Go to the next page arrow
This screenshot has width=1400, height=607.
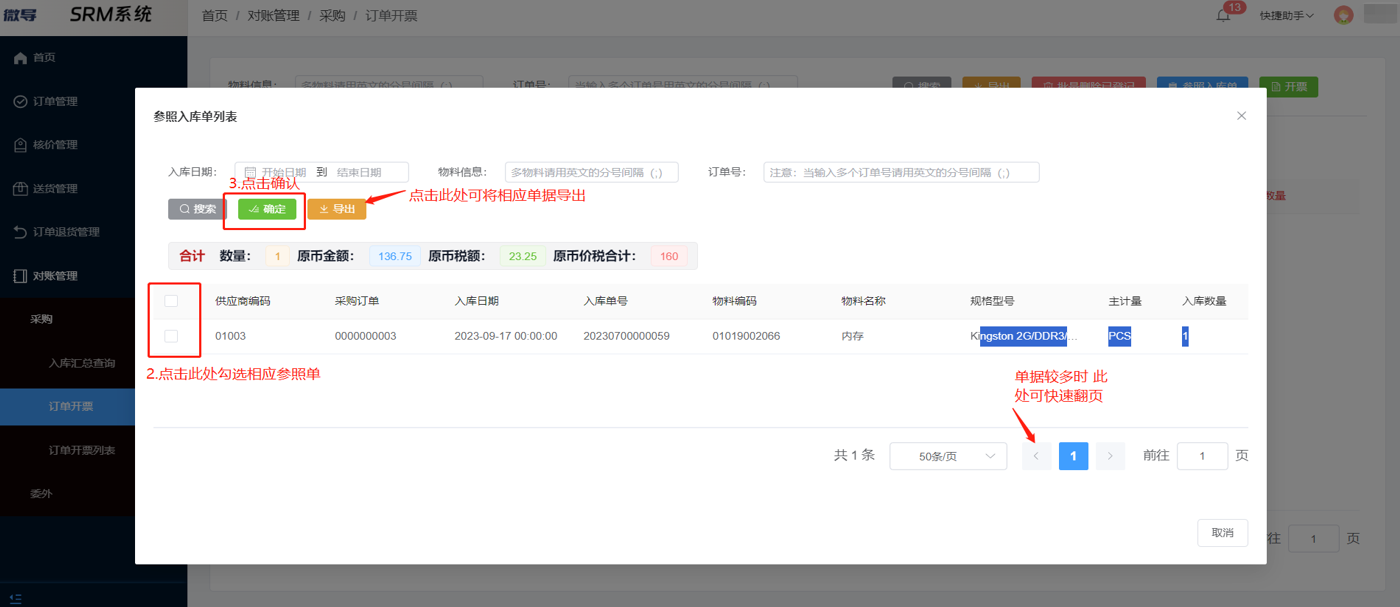click(1110, 456)
